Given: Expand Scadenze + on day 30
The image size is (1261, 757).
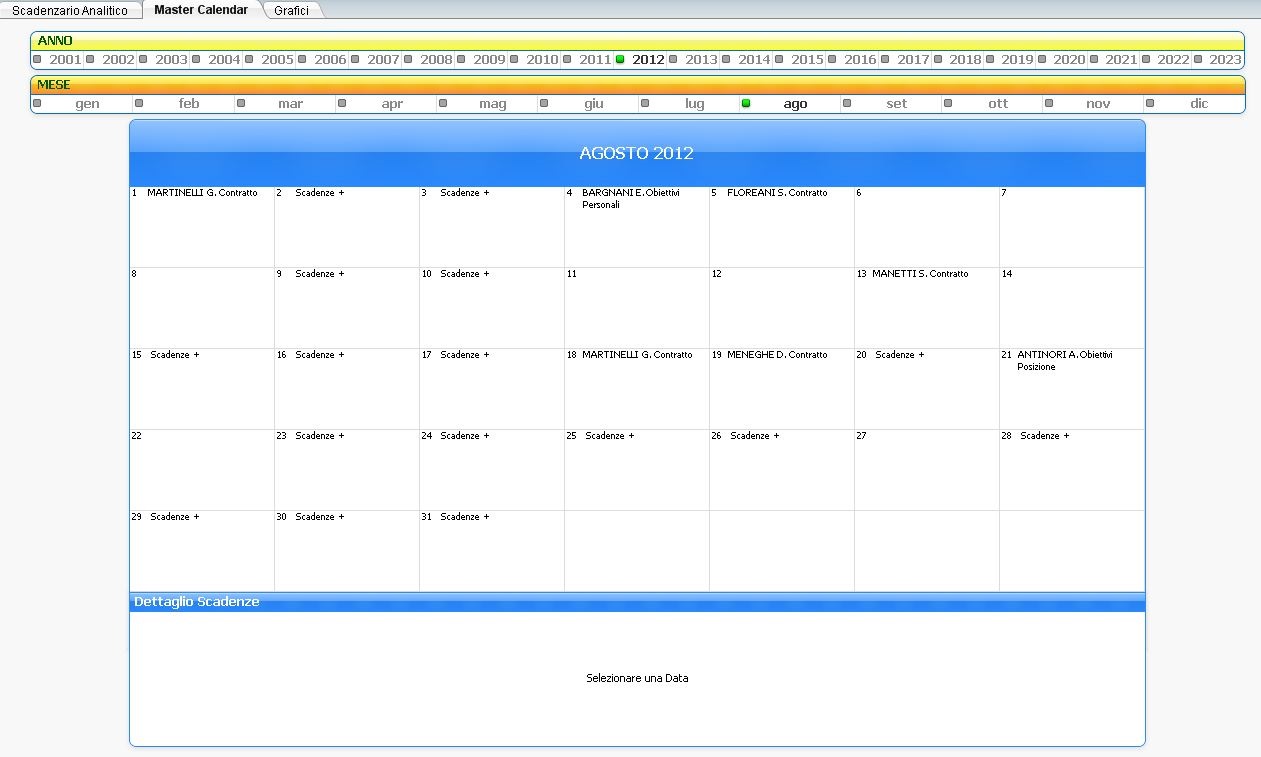Looking at the screenshot, I should 320,517.
